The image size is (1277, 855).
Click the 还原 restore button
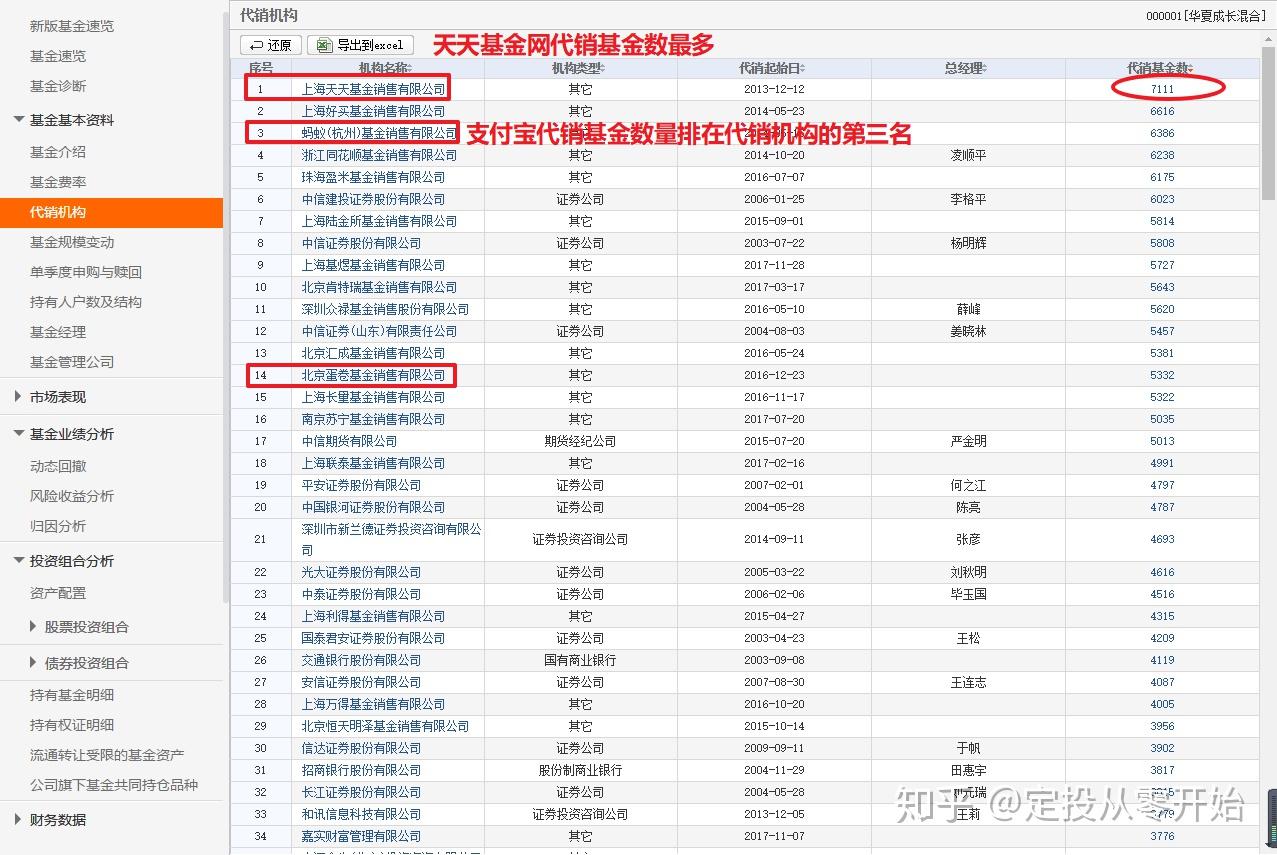click(271, 45)
